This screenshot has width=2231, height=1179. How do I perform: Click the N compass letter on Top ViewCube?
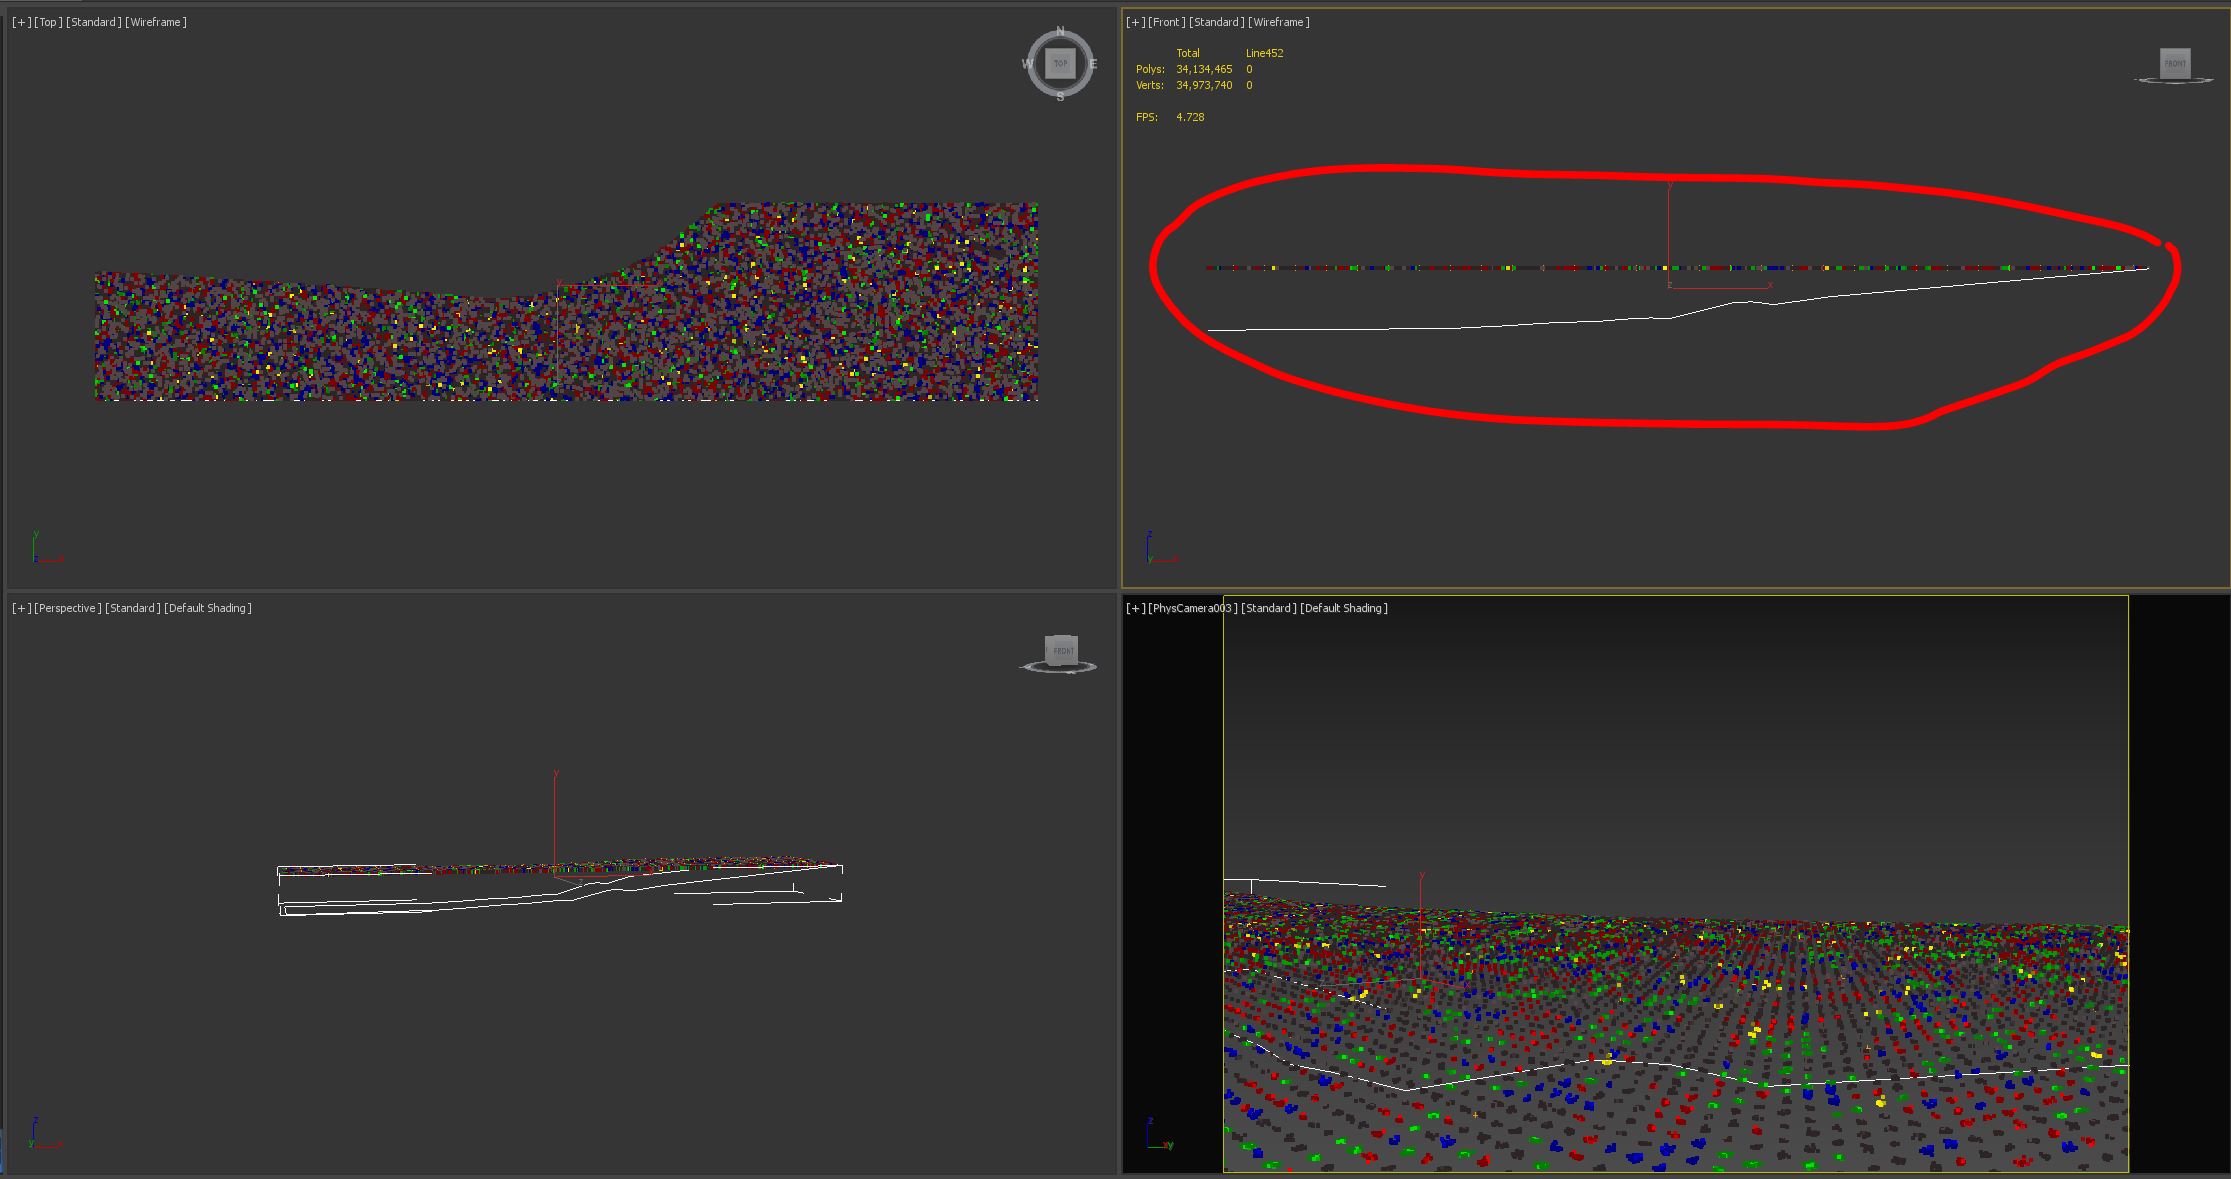pyautogui.click(x=1060, y=31)
